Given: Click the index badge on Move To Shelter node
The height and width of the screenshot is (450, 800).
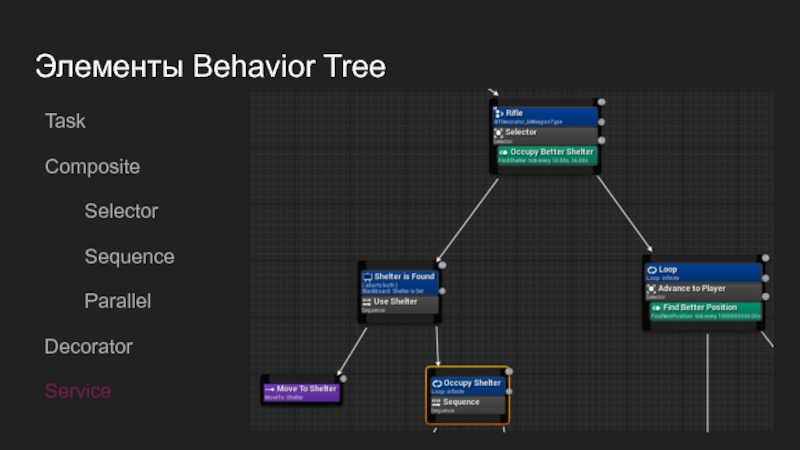Looking at the screenshot, I should click(343, 378).
